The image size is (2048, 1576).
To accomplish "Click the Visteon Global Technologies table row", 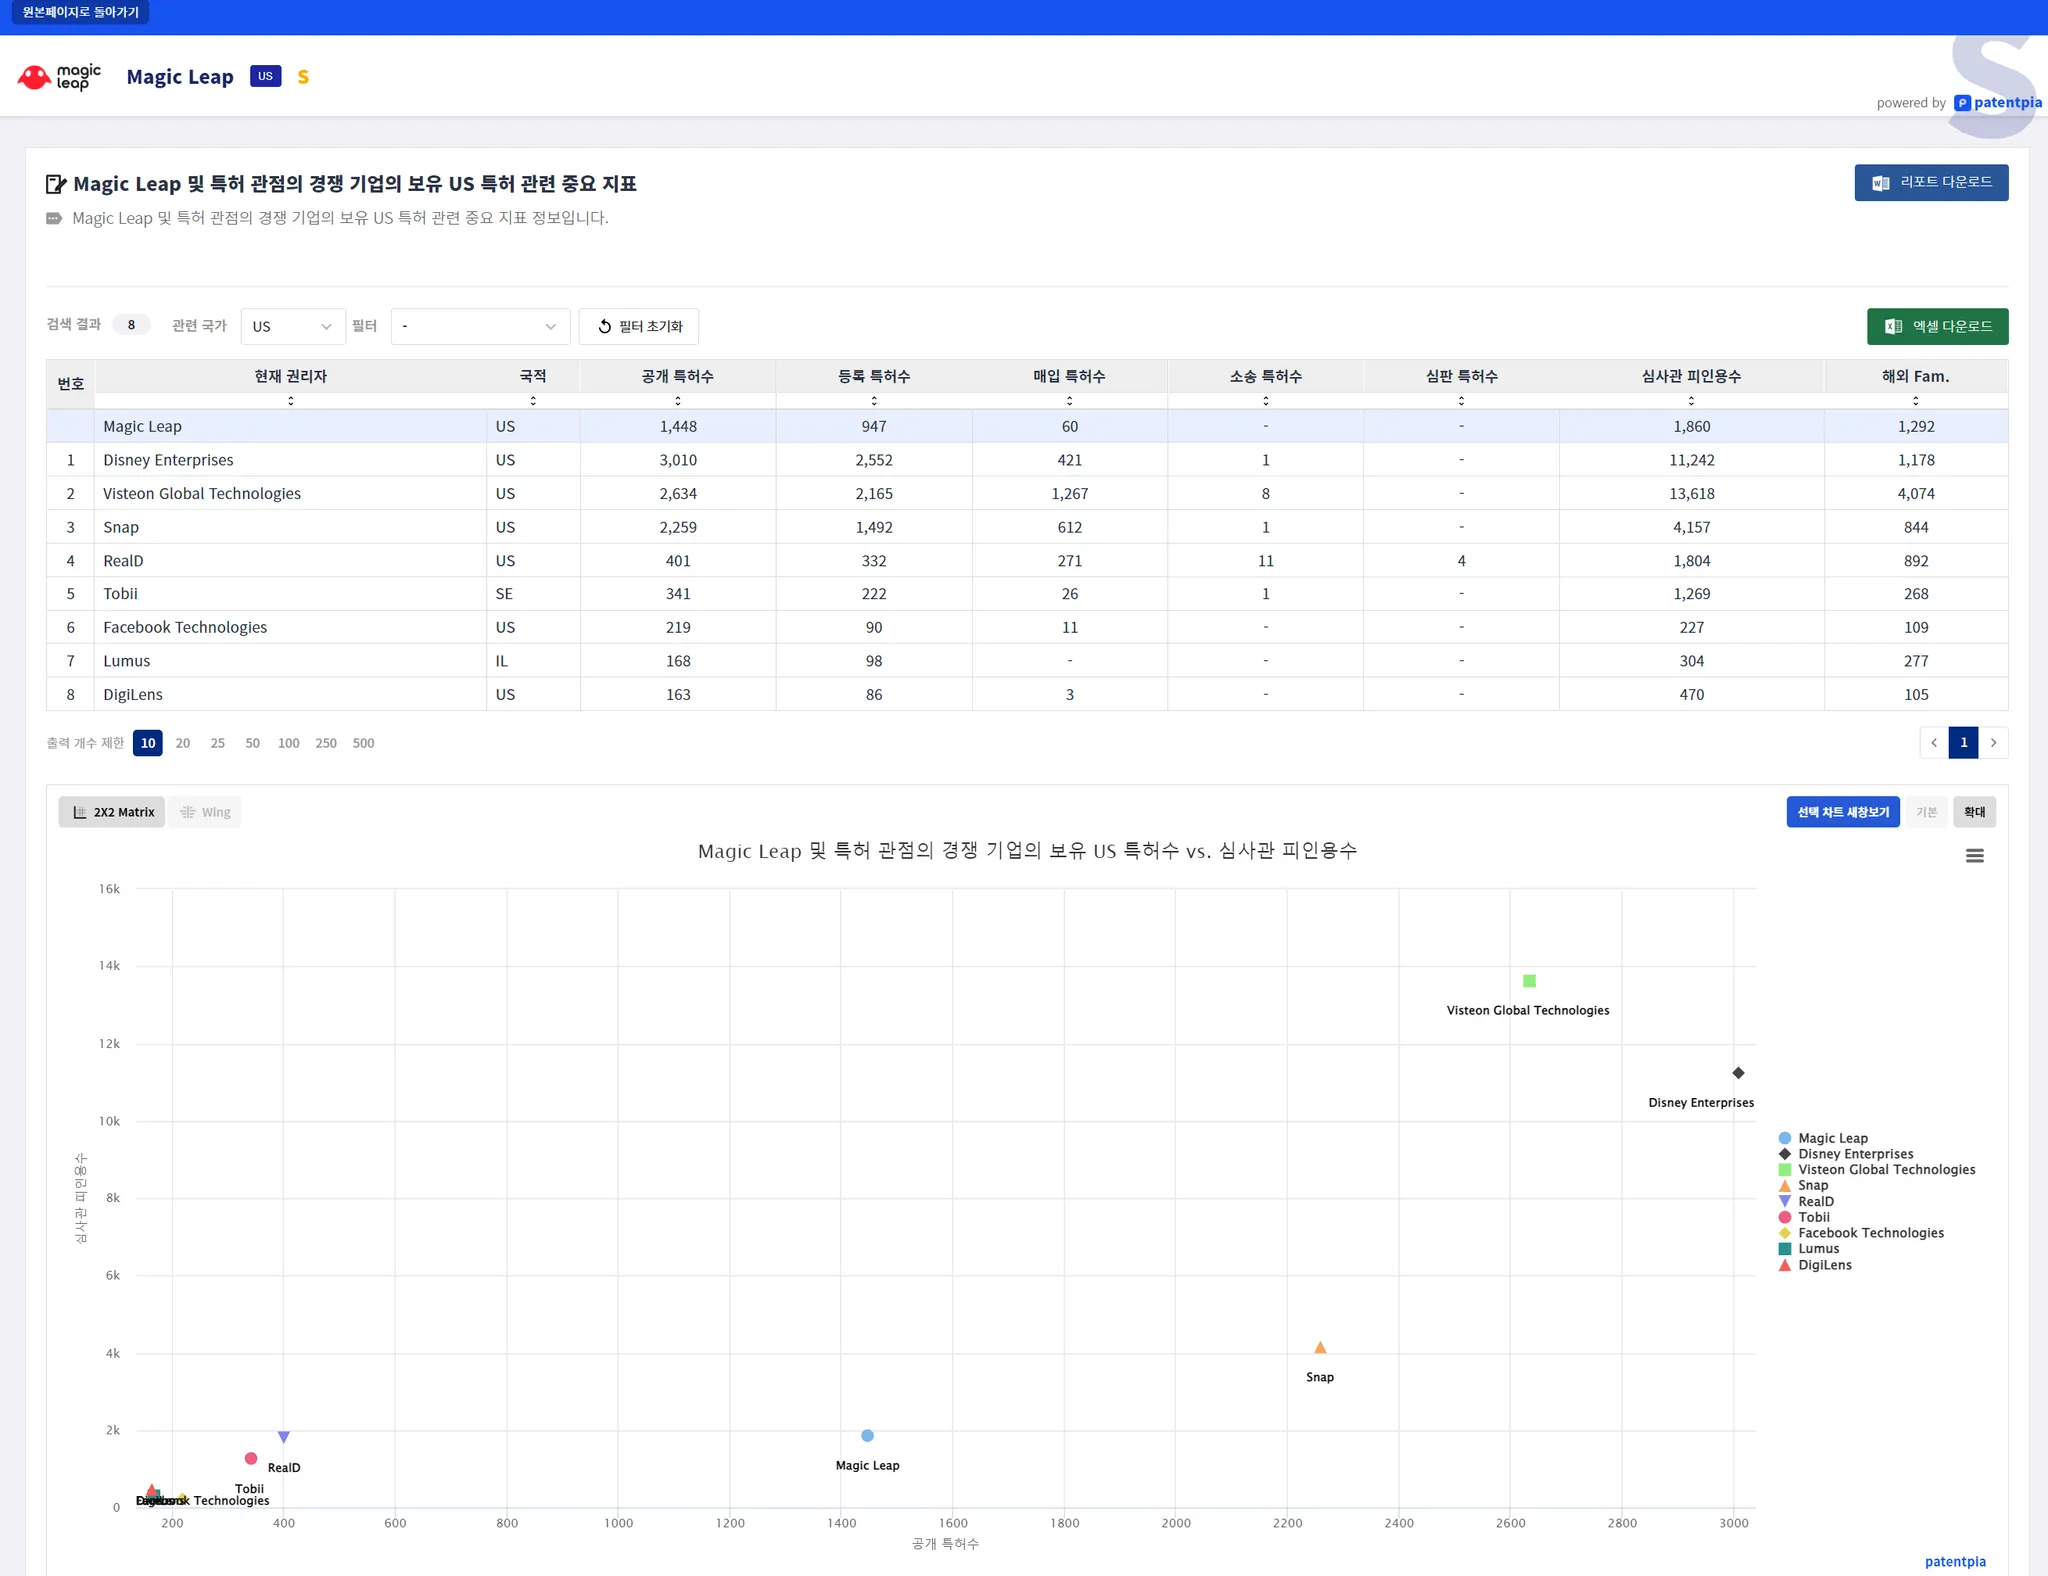I will tap(202, 494).
